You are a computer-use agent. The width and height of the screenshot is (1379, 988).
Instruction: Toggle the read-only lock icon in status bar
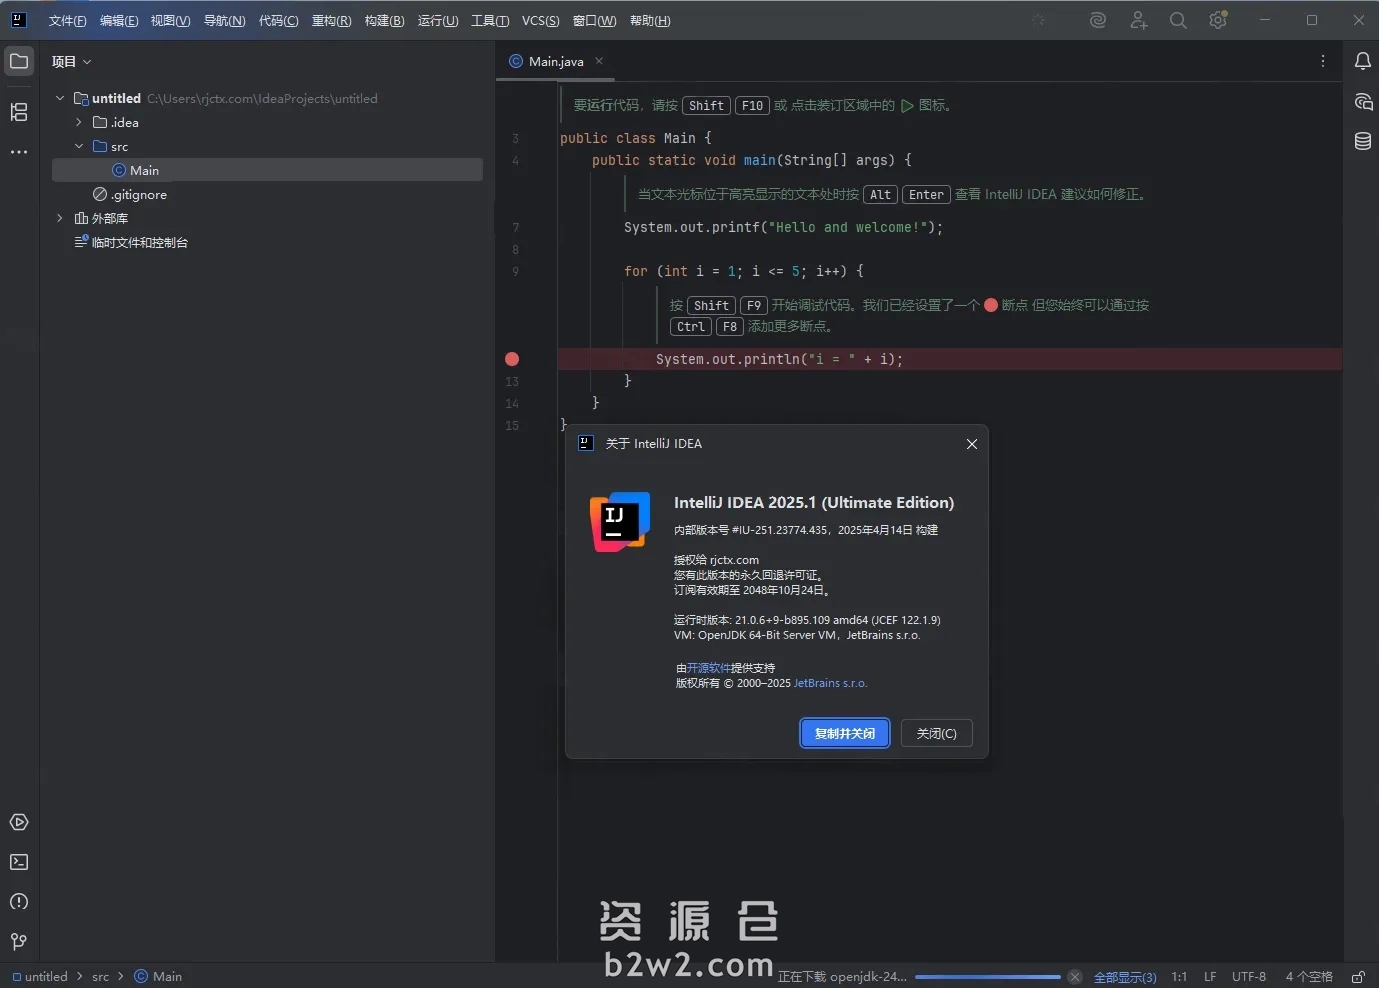(x=1358, y=977)
